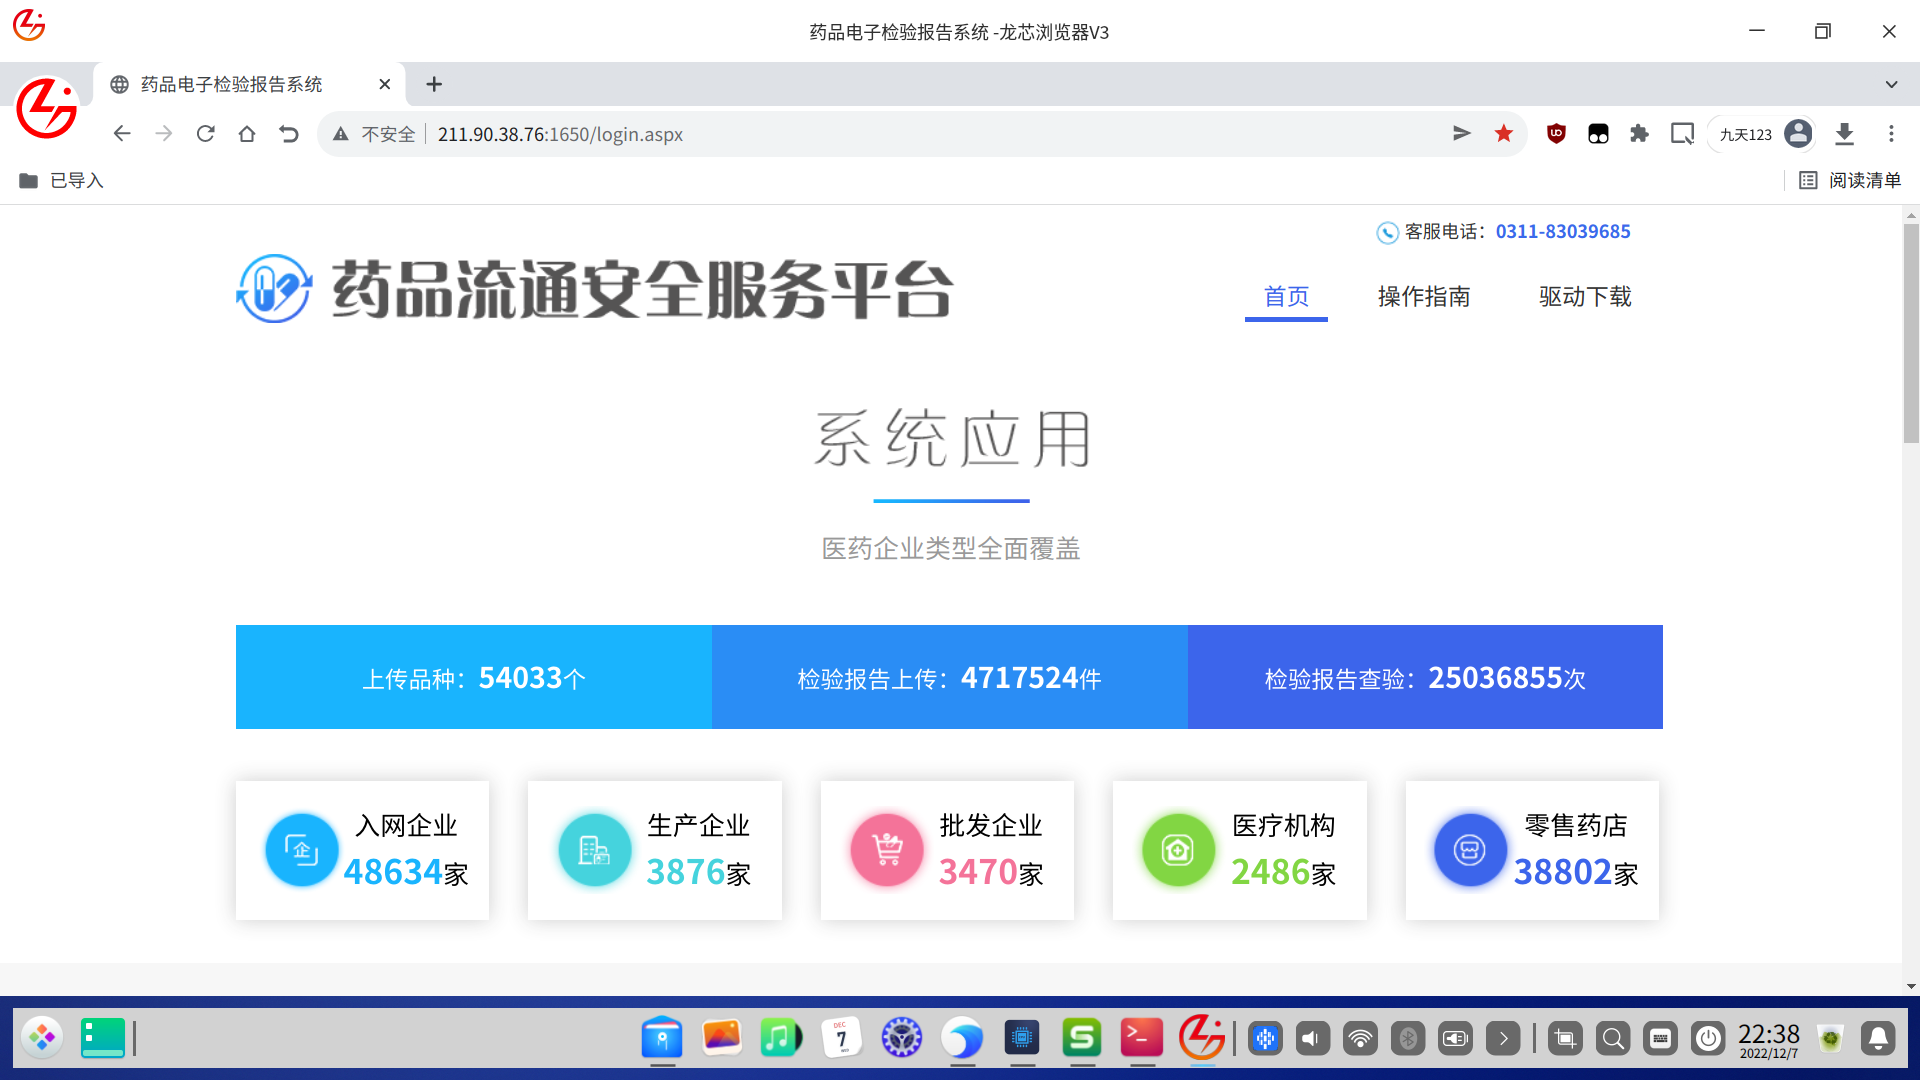Go to browser home page icon

pyautogui.click(x=247, y=134)
